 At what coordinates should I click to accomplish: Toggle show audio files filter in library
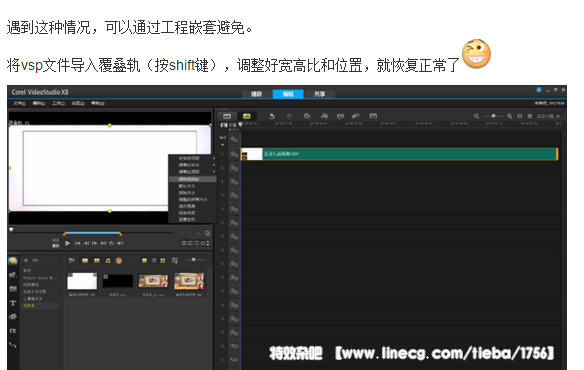click(x=108, y=260)
